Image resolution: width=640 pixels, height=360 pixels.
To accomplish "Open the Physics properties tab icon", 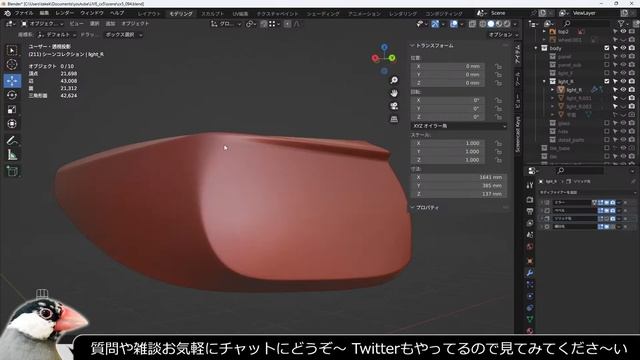I will [530, 296].
